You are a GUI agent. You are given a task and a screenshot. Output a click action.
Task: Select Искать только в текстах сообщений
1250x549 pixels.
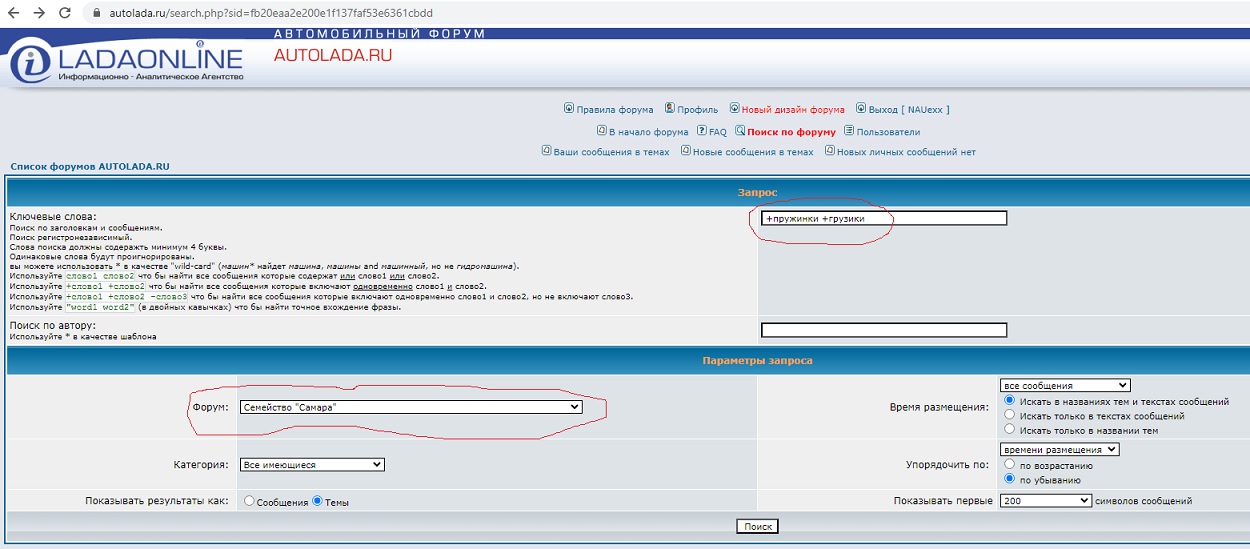[x=1010, y=415]
